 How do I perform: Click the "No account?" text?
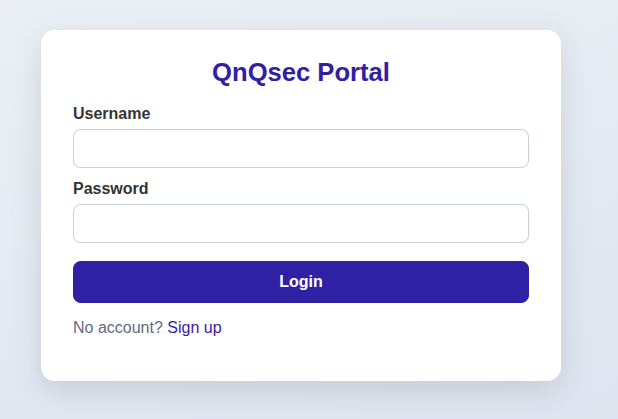pos(117,327)
